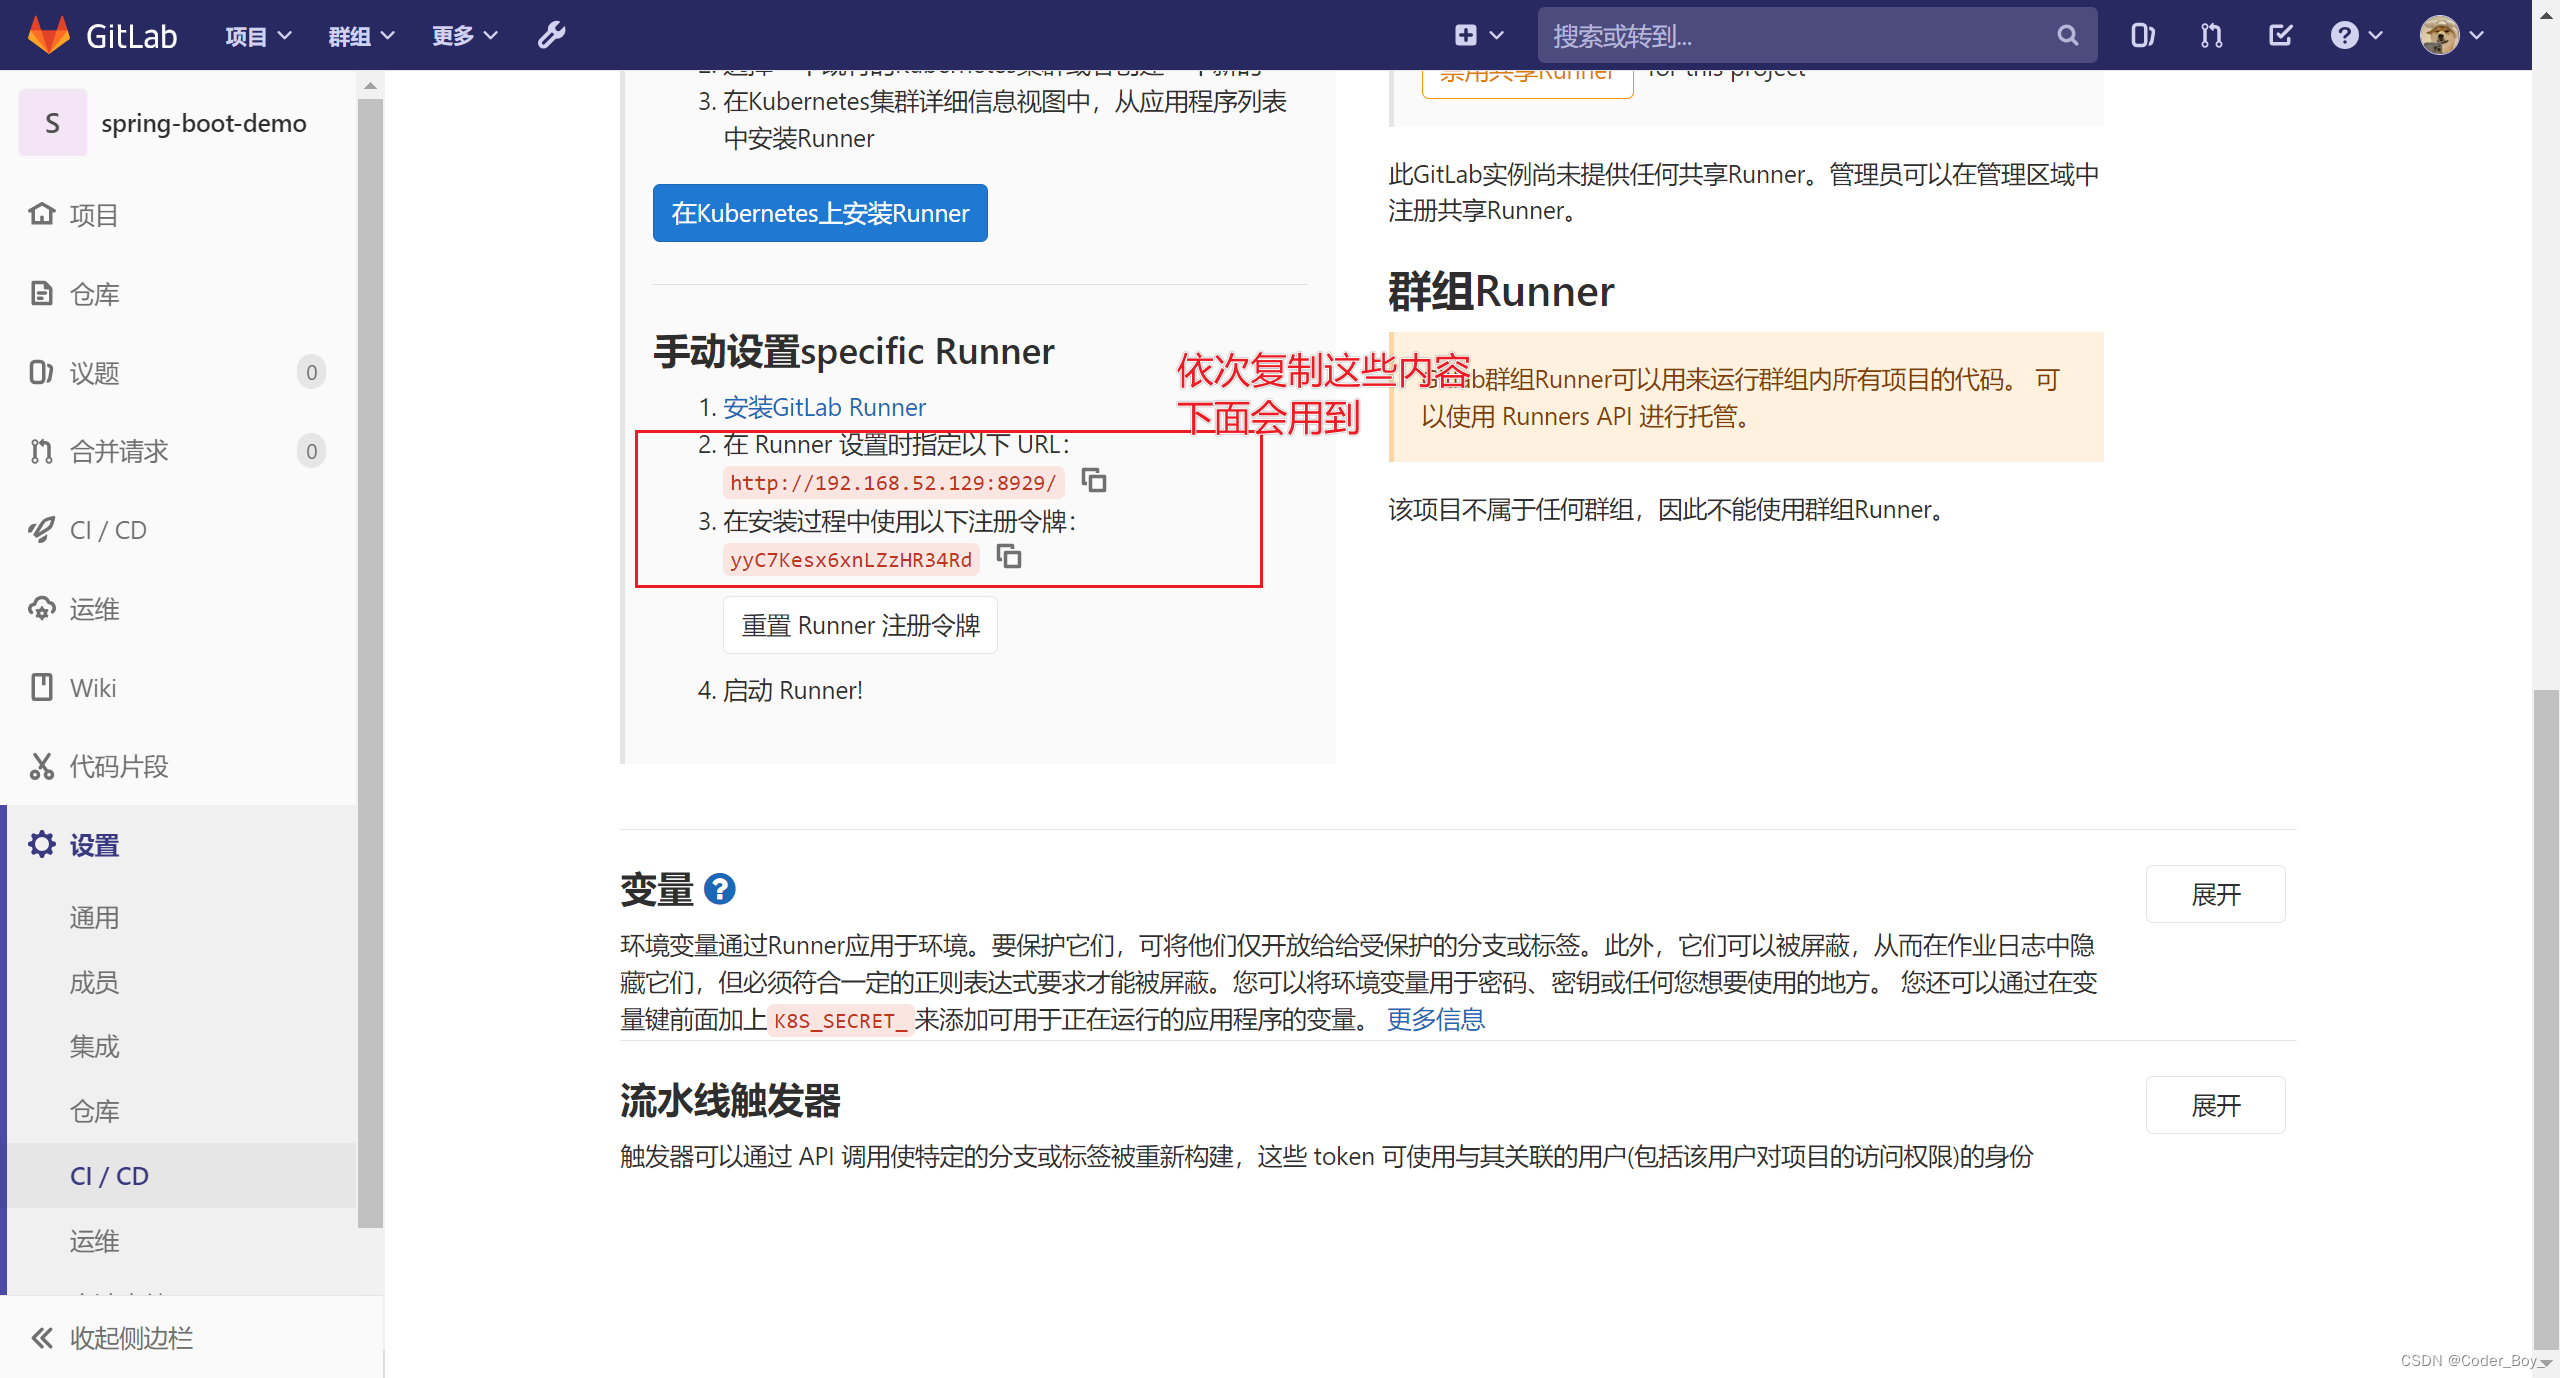Screen dimensions: 2560x1378
Task: Click 在Kubernetes上安装Runner button
Action: (820, 213)
